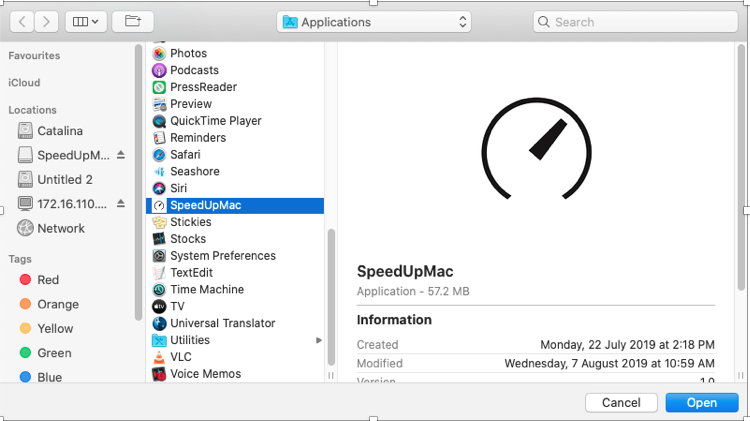Click the Universal Translator icon
The image size is (750, 421).
coord(159,323)
